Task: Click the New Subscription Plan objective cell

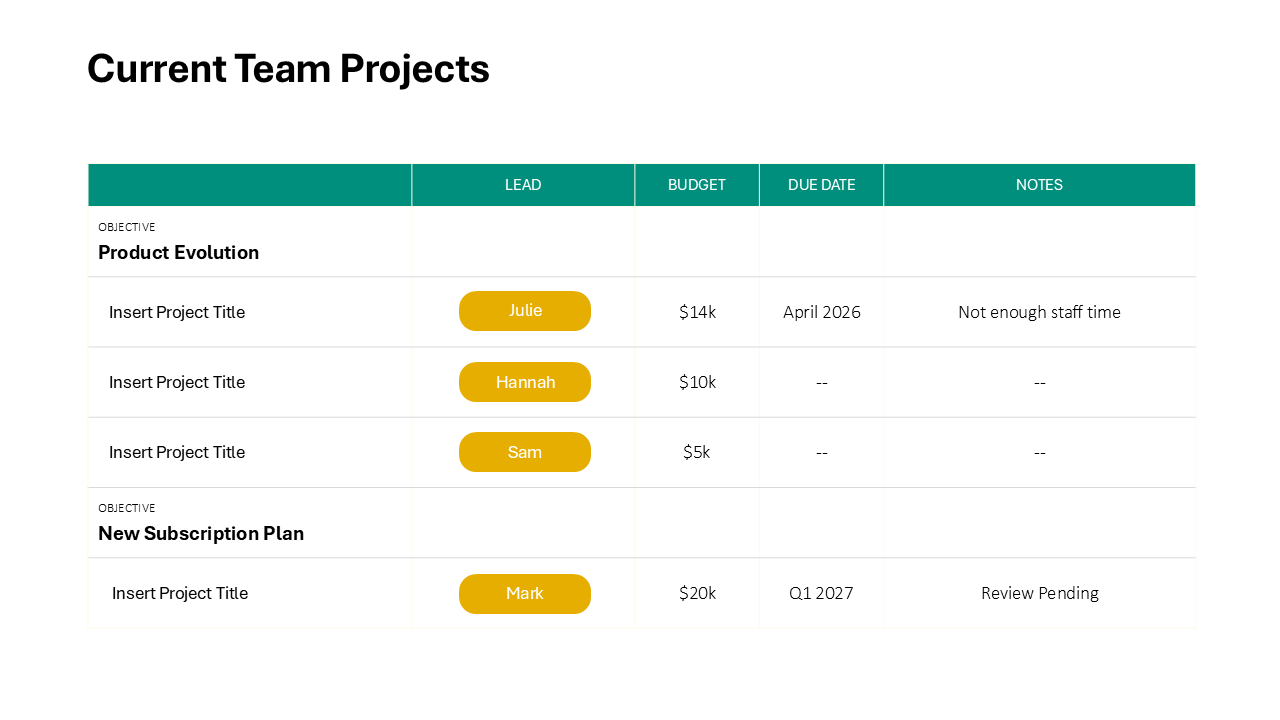Action: pos(201,533)
